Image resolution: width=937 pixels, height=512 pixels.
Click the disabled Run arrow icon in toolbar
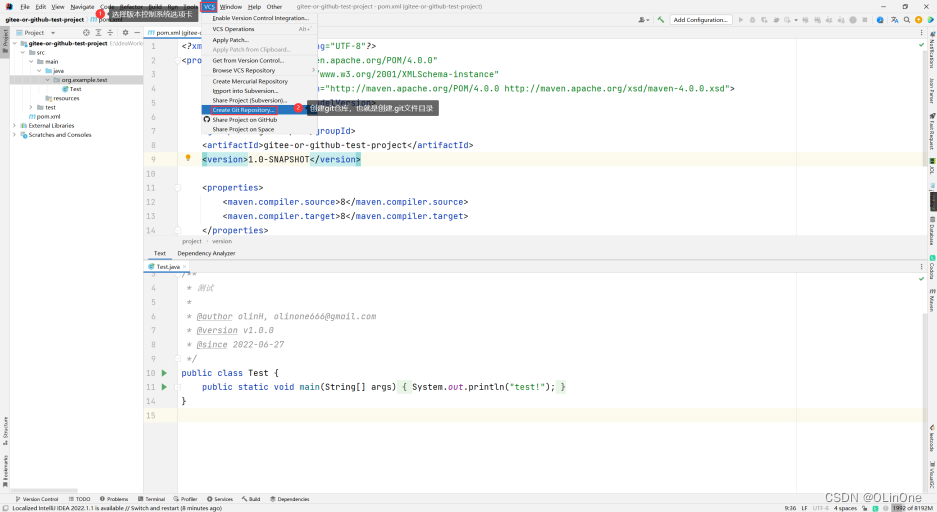click(x=741, y=20)
